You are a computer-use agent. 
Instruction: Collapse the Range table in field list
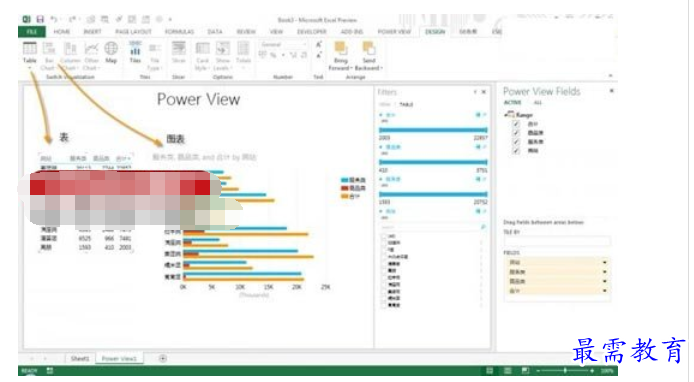coord(506,115)
